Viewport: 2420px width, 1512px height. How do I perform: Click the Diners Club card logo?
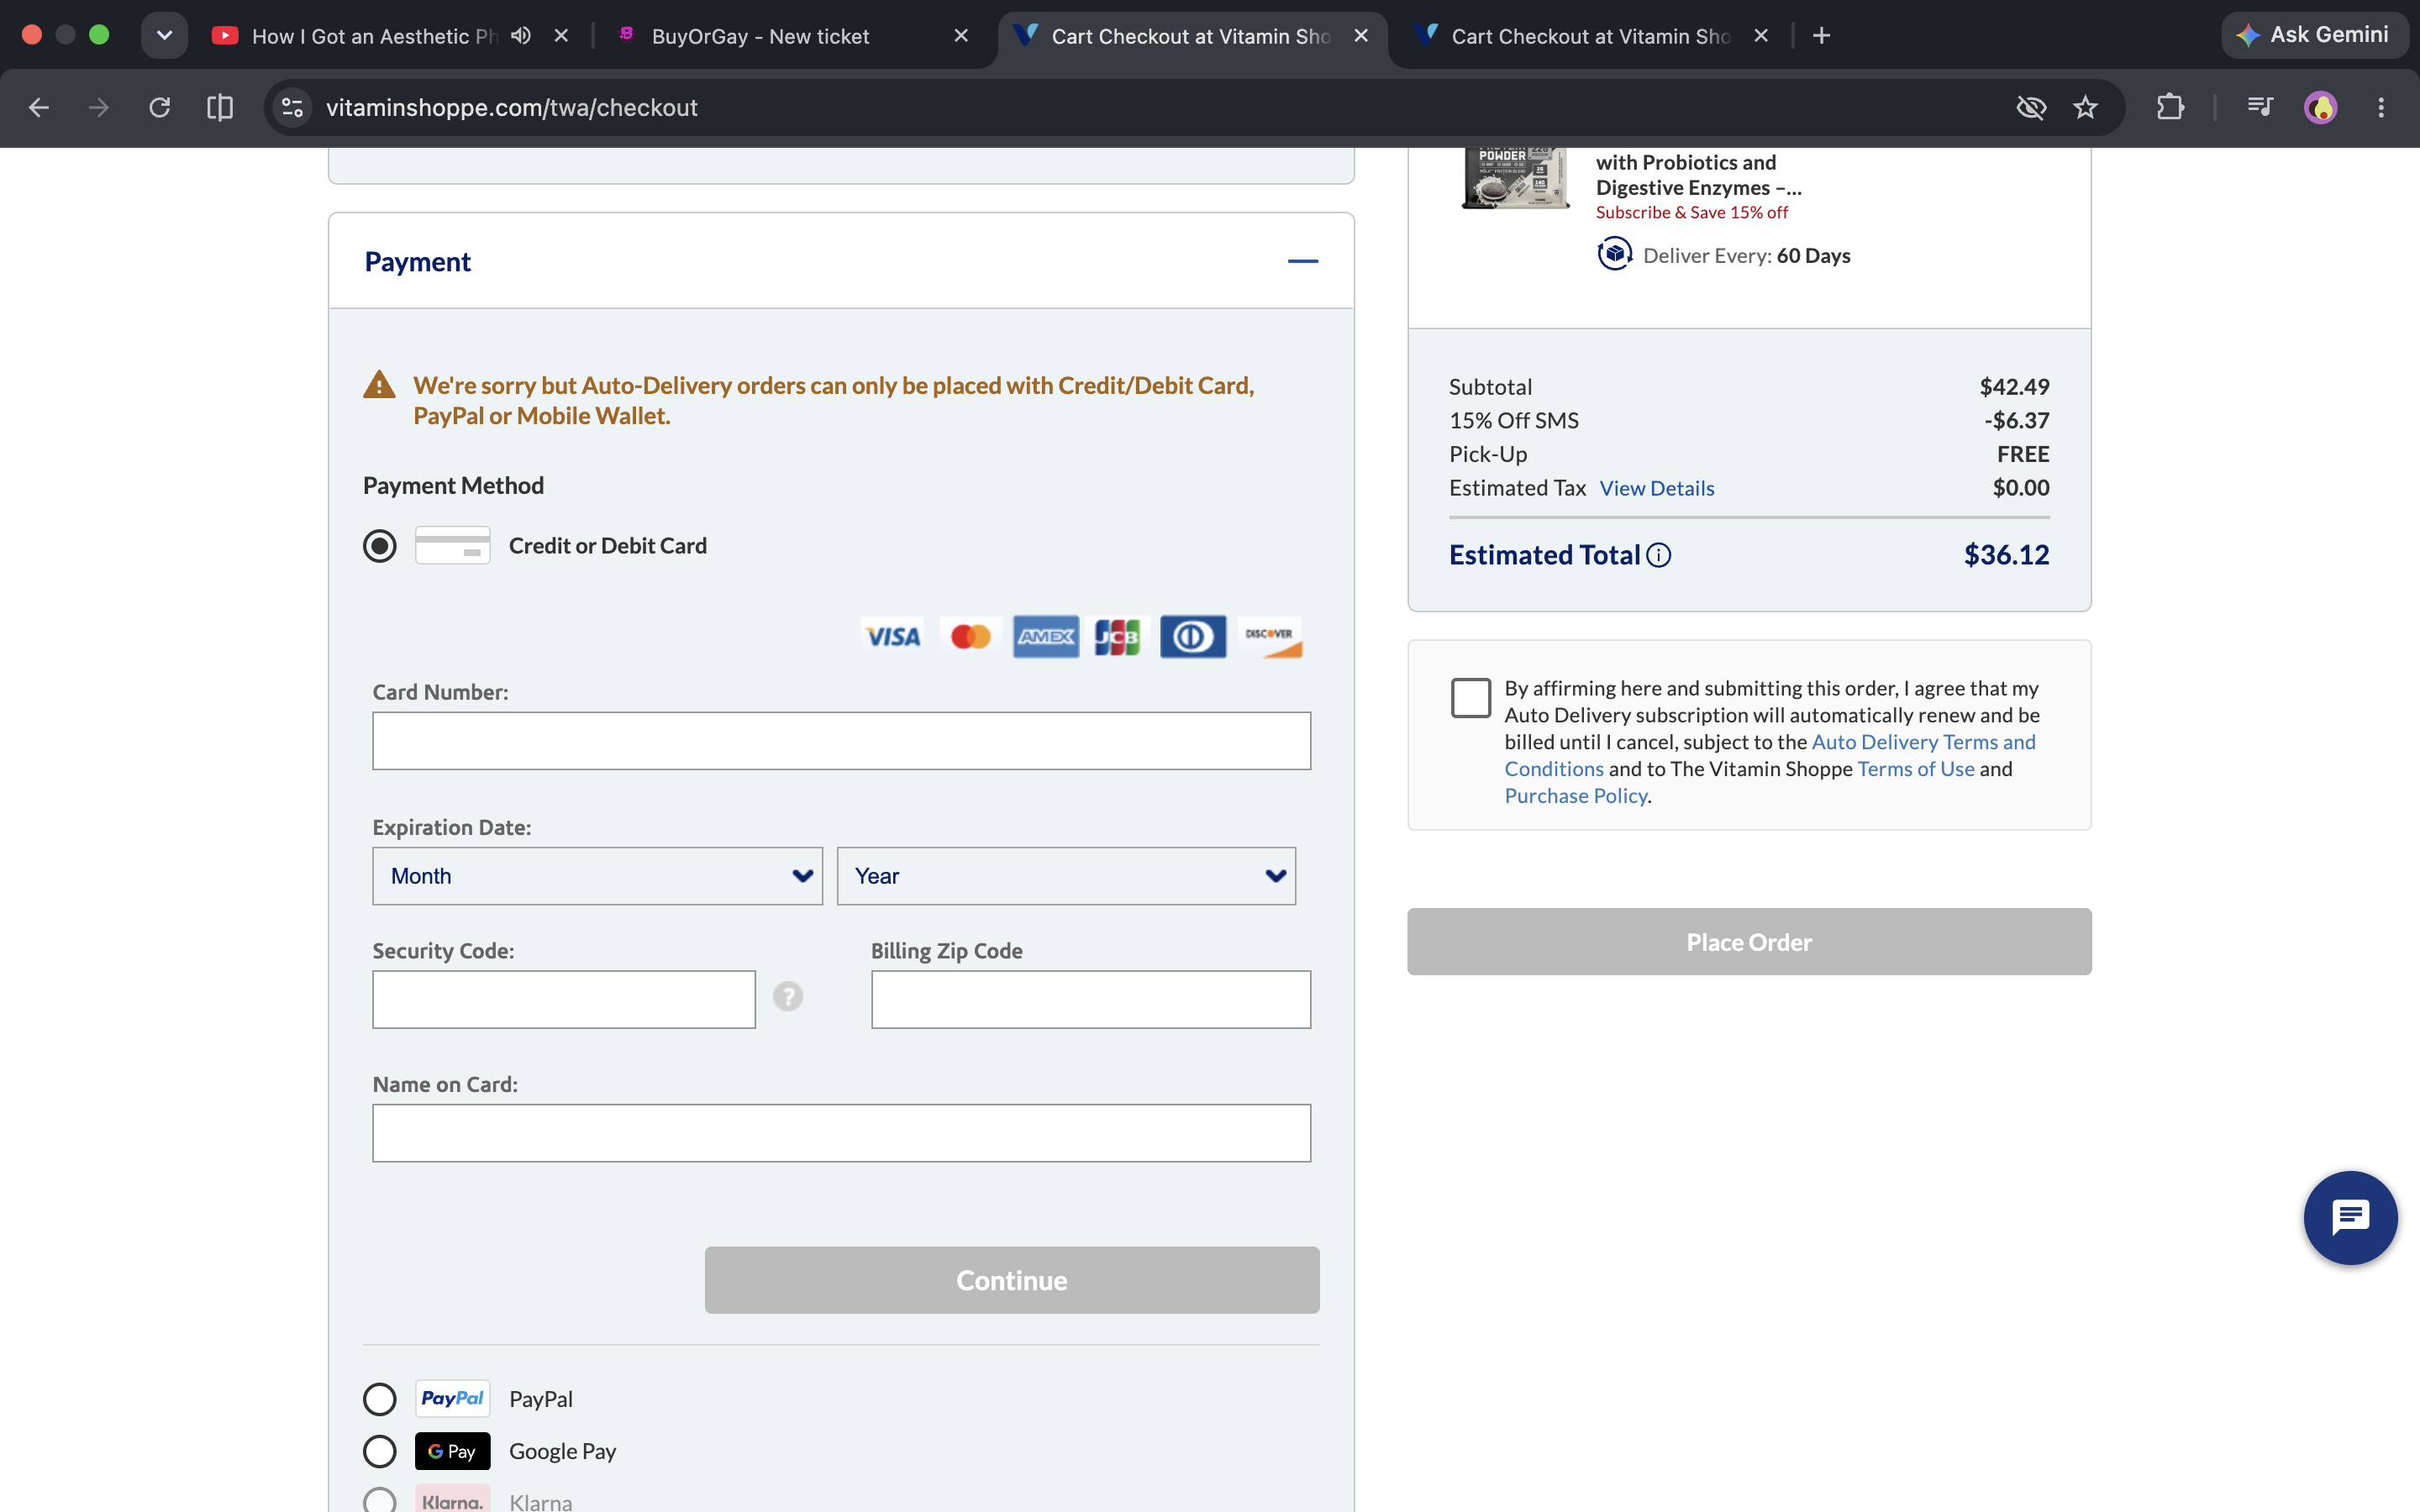(x=1193, y=637)
